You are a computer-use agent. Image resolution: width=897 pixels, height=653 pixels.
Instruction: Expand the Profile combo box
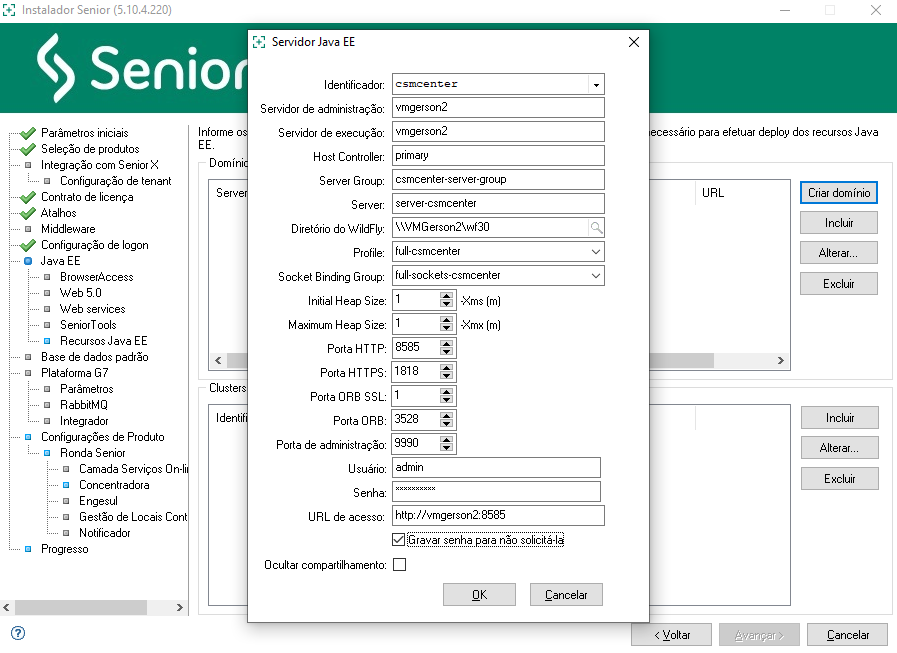[596, 251]
